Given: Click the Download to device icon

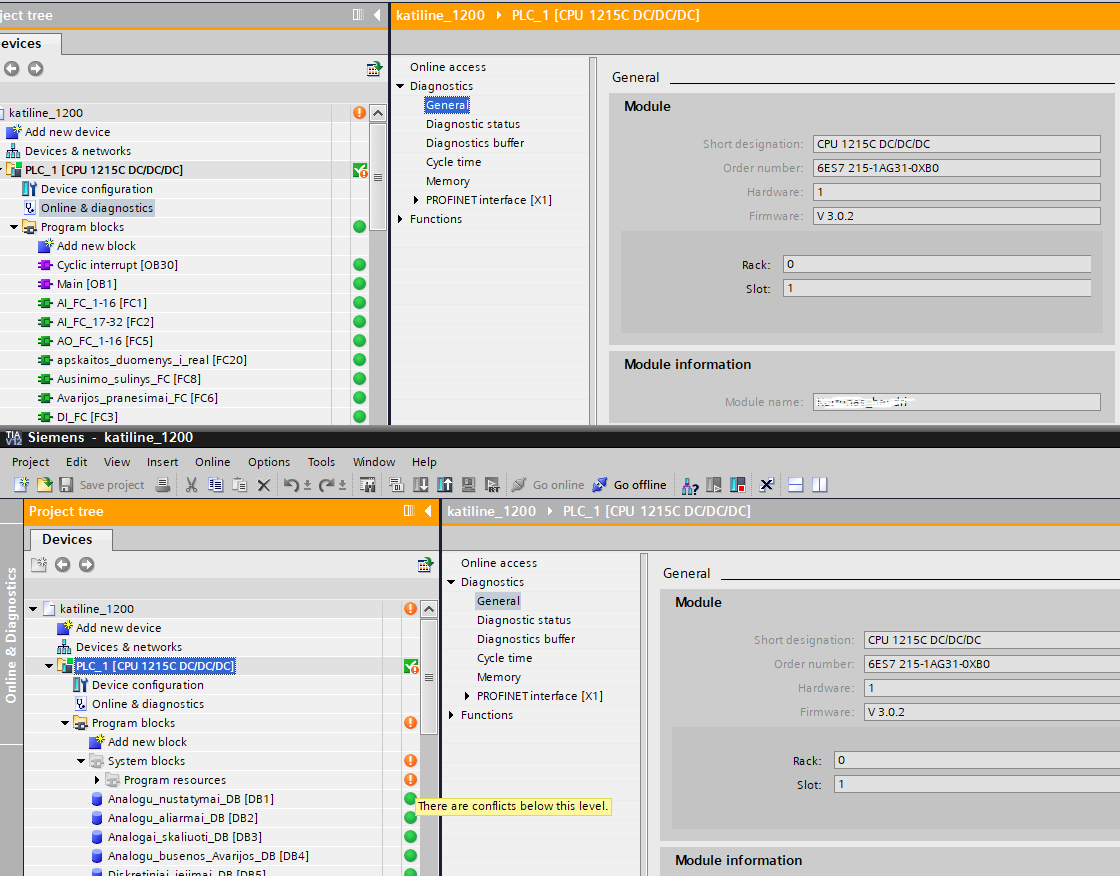Looking at the screenshot, I should tap(420, 485).
